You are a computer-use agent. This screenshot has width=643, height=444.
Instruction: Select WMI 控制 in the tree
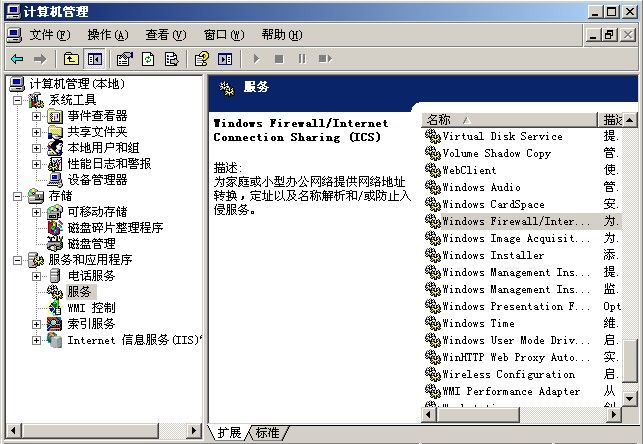pyautogui.click(x=91, y=308)
